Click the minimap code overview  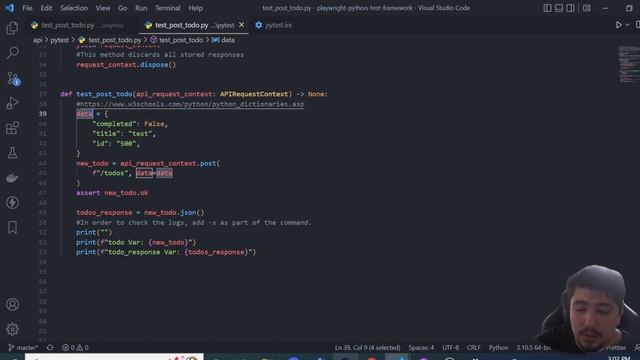click(x=628, y=64)
